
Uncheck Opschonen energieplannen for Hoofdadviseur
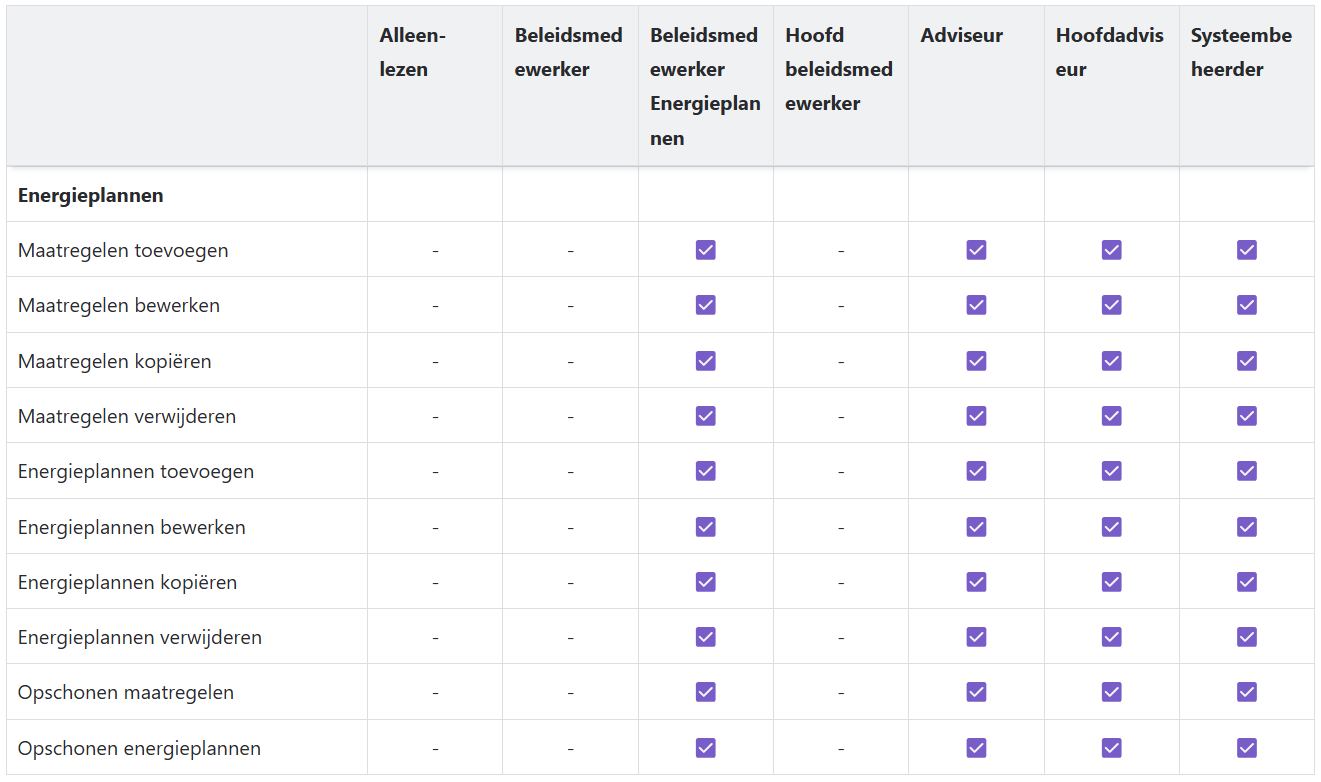(1111, 748)
